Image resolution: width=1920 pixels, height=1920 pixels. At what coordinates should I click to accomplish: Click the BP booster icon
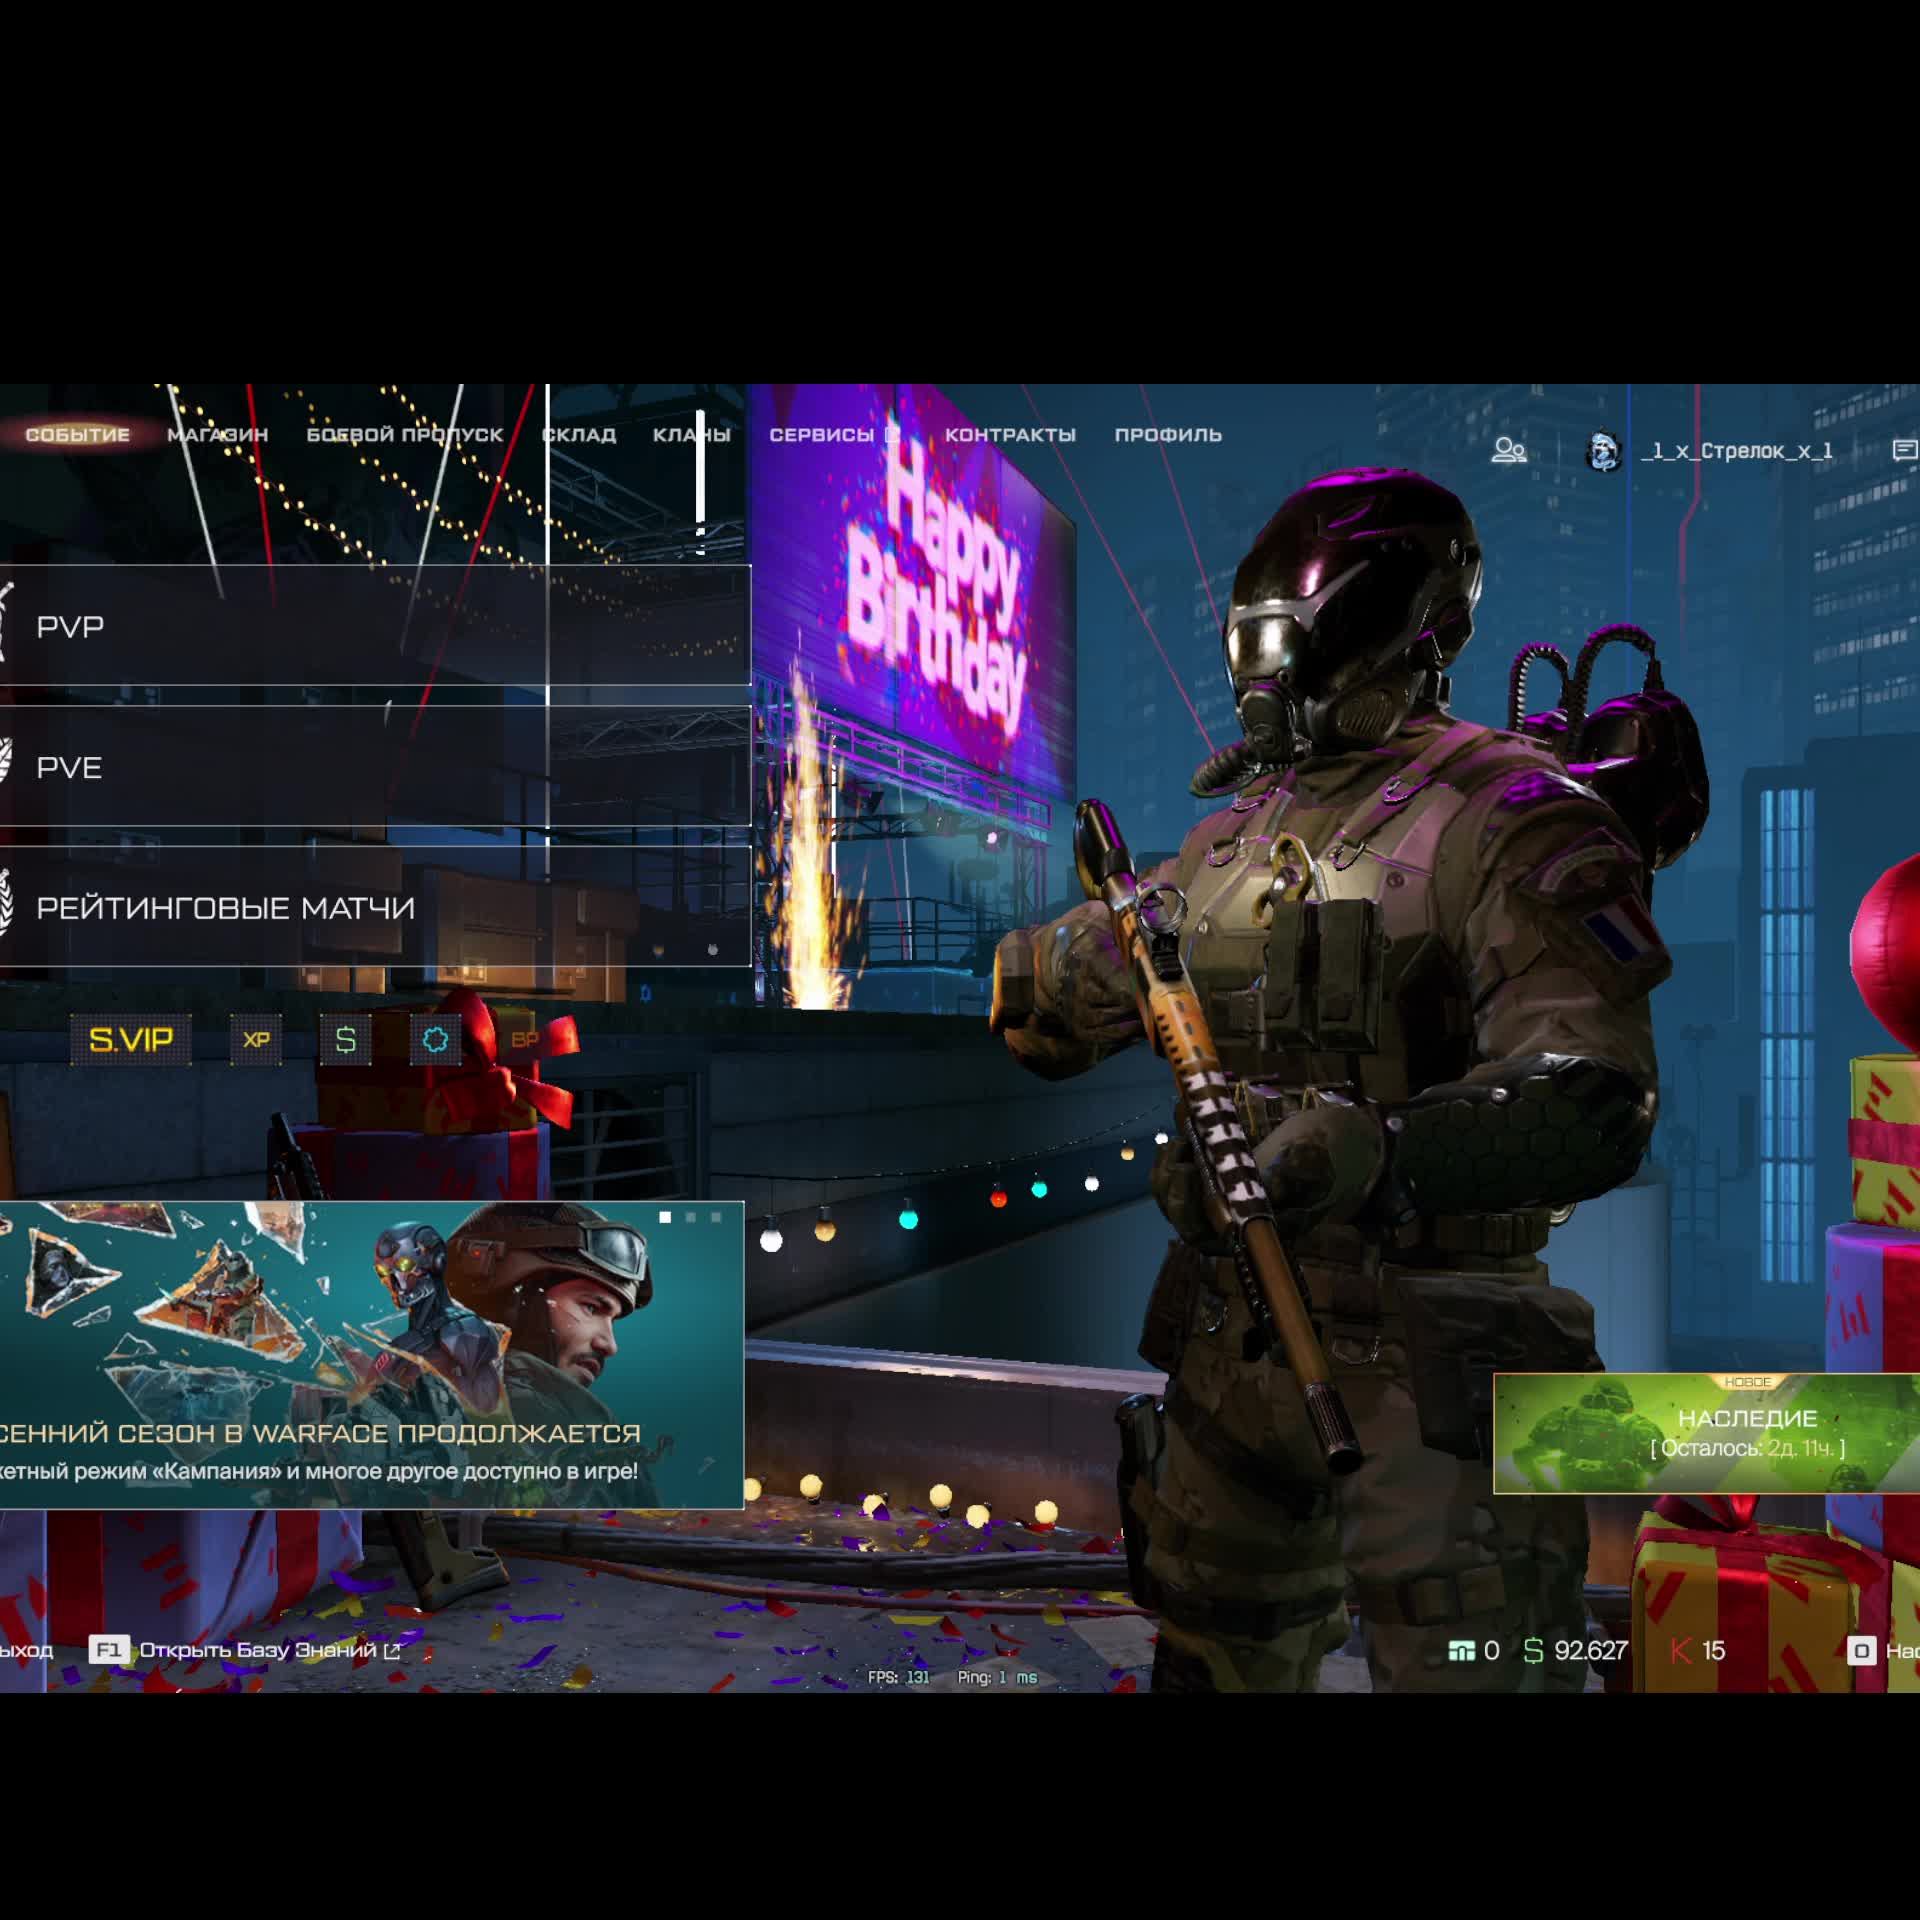(524, 1040)
